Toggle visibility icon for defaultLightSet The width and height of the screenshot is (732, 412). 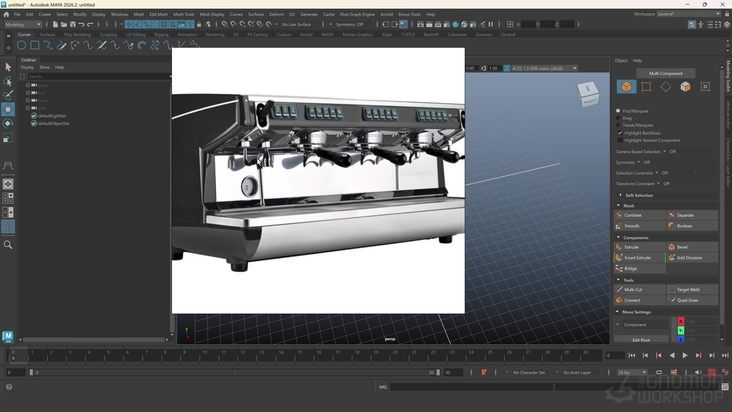[34, 116]
